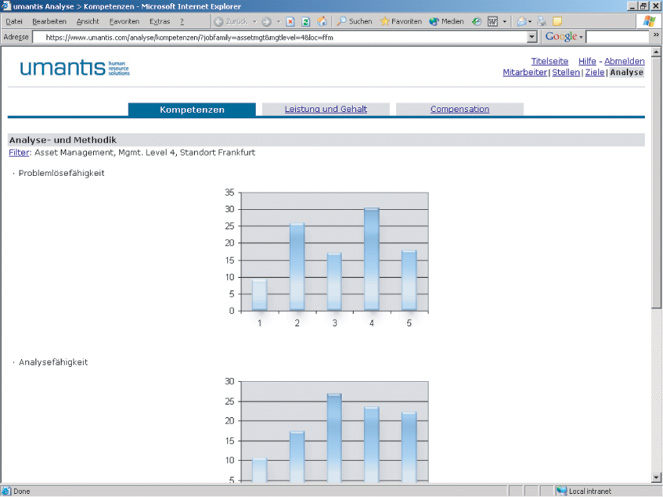The image size is (663, 497).
Task: Switch to the Compensation tab
Action: [x=459, y=109]
